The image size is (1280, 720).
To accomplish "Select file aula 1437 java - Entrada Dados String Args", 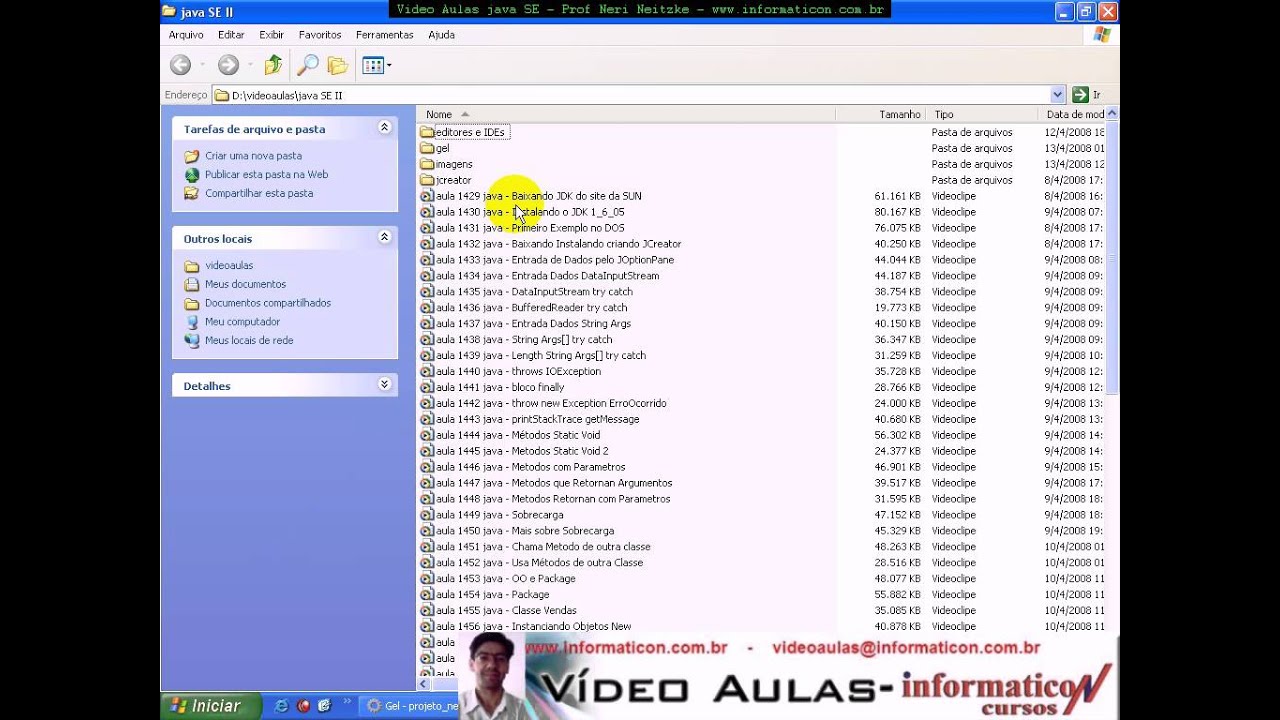I will pos(533,324).
